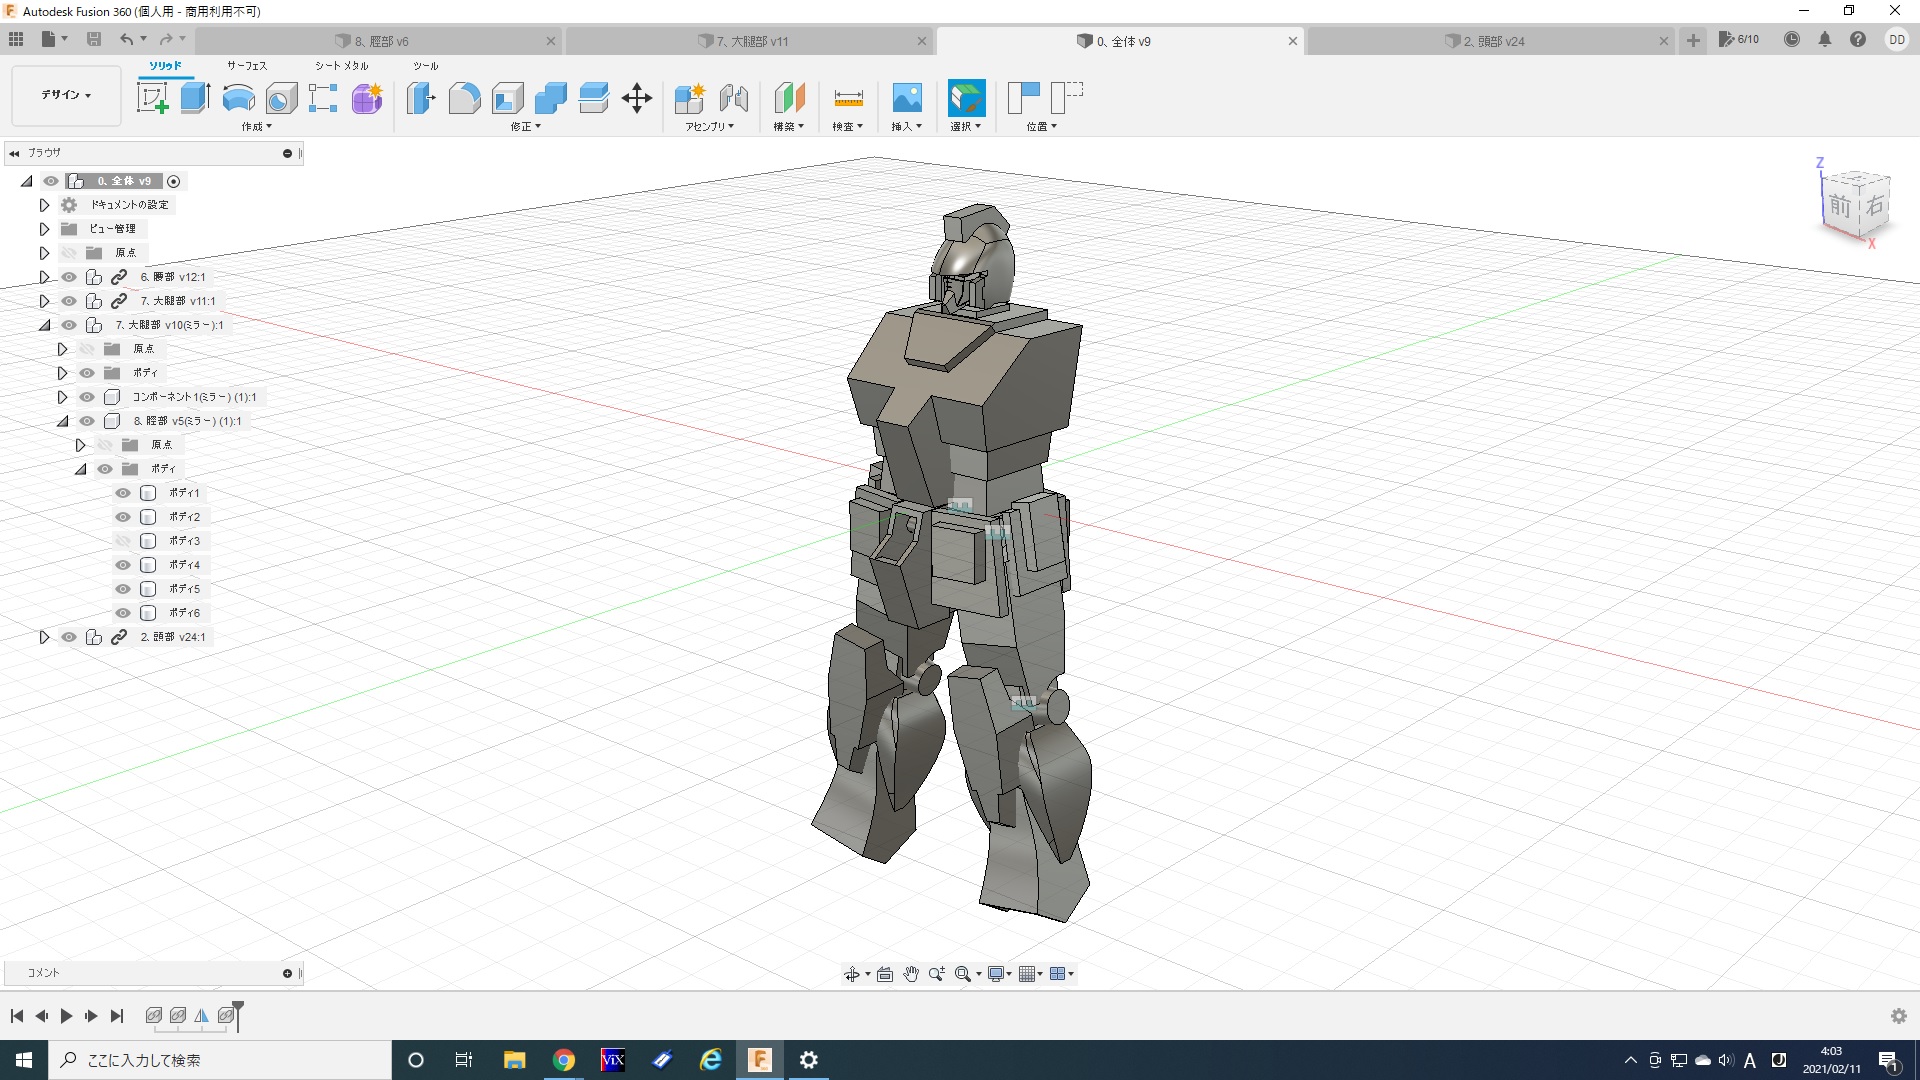Toggle visibility of 2. 頭部 v24:1

click(69, 637)
